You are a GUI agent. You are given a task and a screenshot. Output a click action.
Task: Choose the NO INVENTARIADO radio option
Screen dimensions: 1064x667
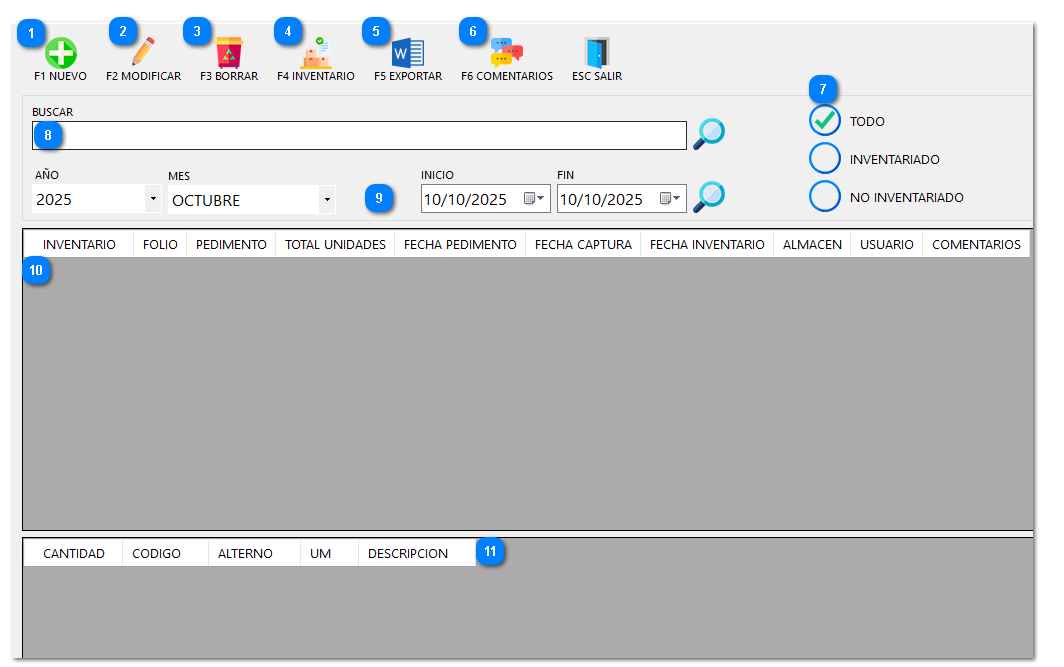pyautogui.click(x=825, y=197)
